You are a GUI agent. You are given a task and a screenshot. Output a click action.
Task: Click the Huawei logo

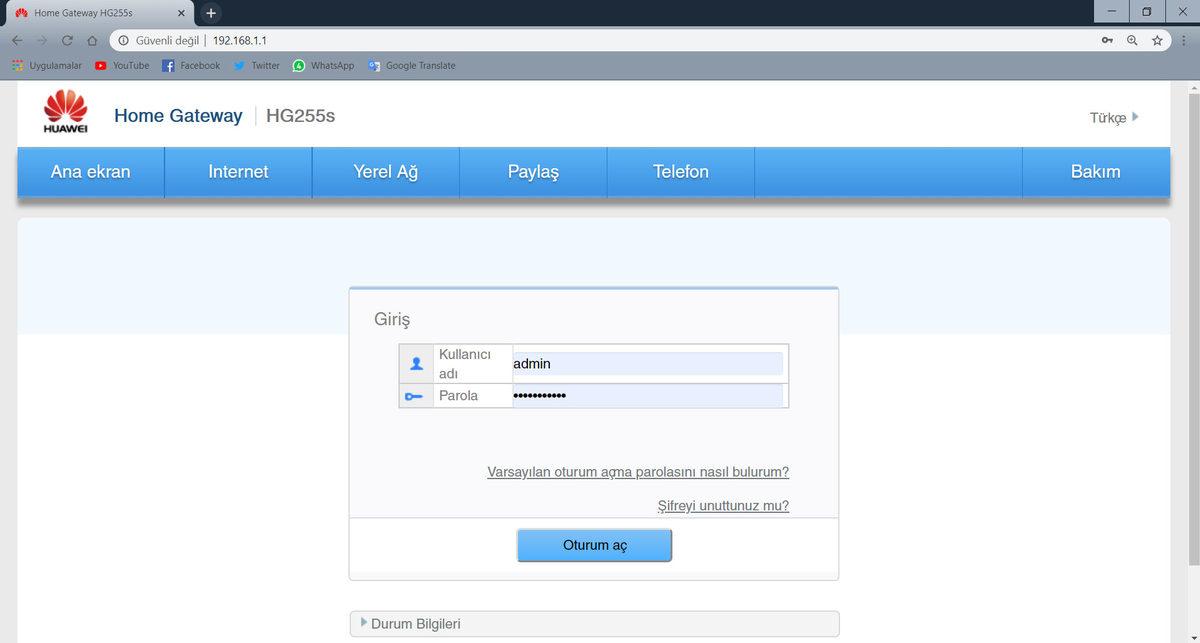coord(65,111)
